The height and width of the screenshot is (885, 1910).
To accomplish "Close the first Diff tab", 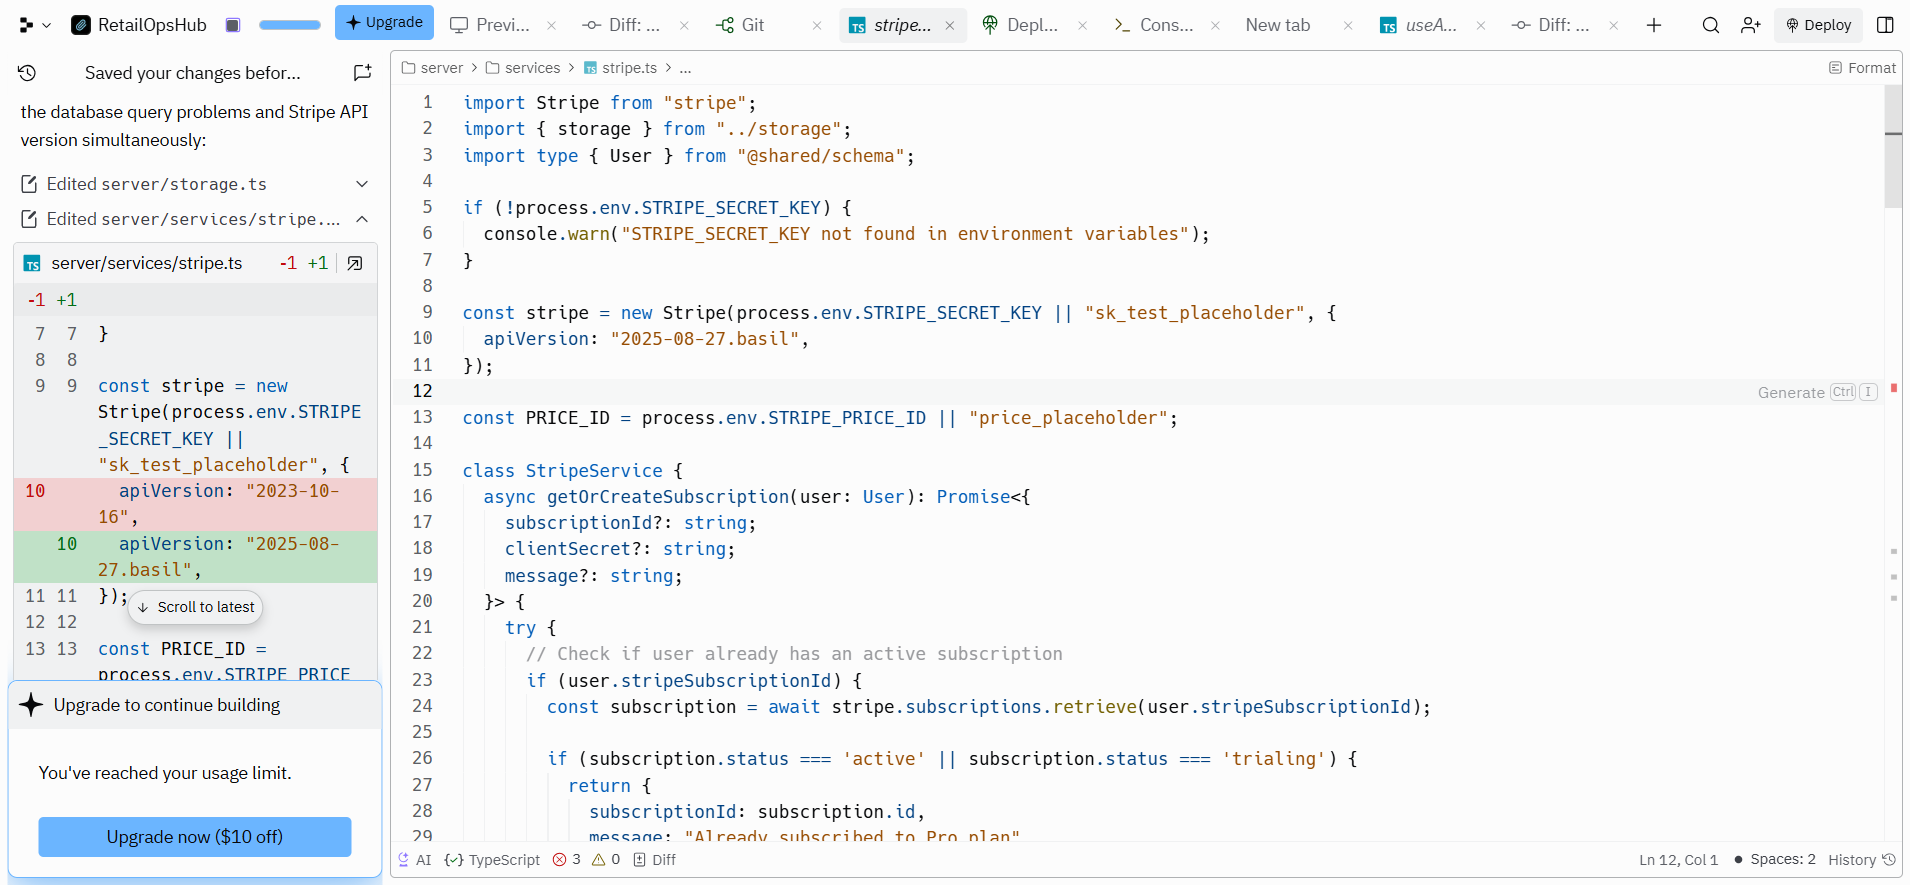I will pyautogui.click(x=684, y=25).
